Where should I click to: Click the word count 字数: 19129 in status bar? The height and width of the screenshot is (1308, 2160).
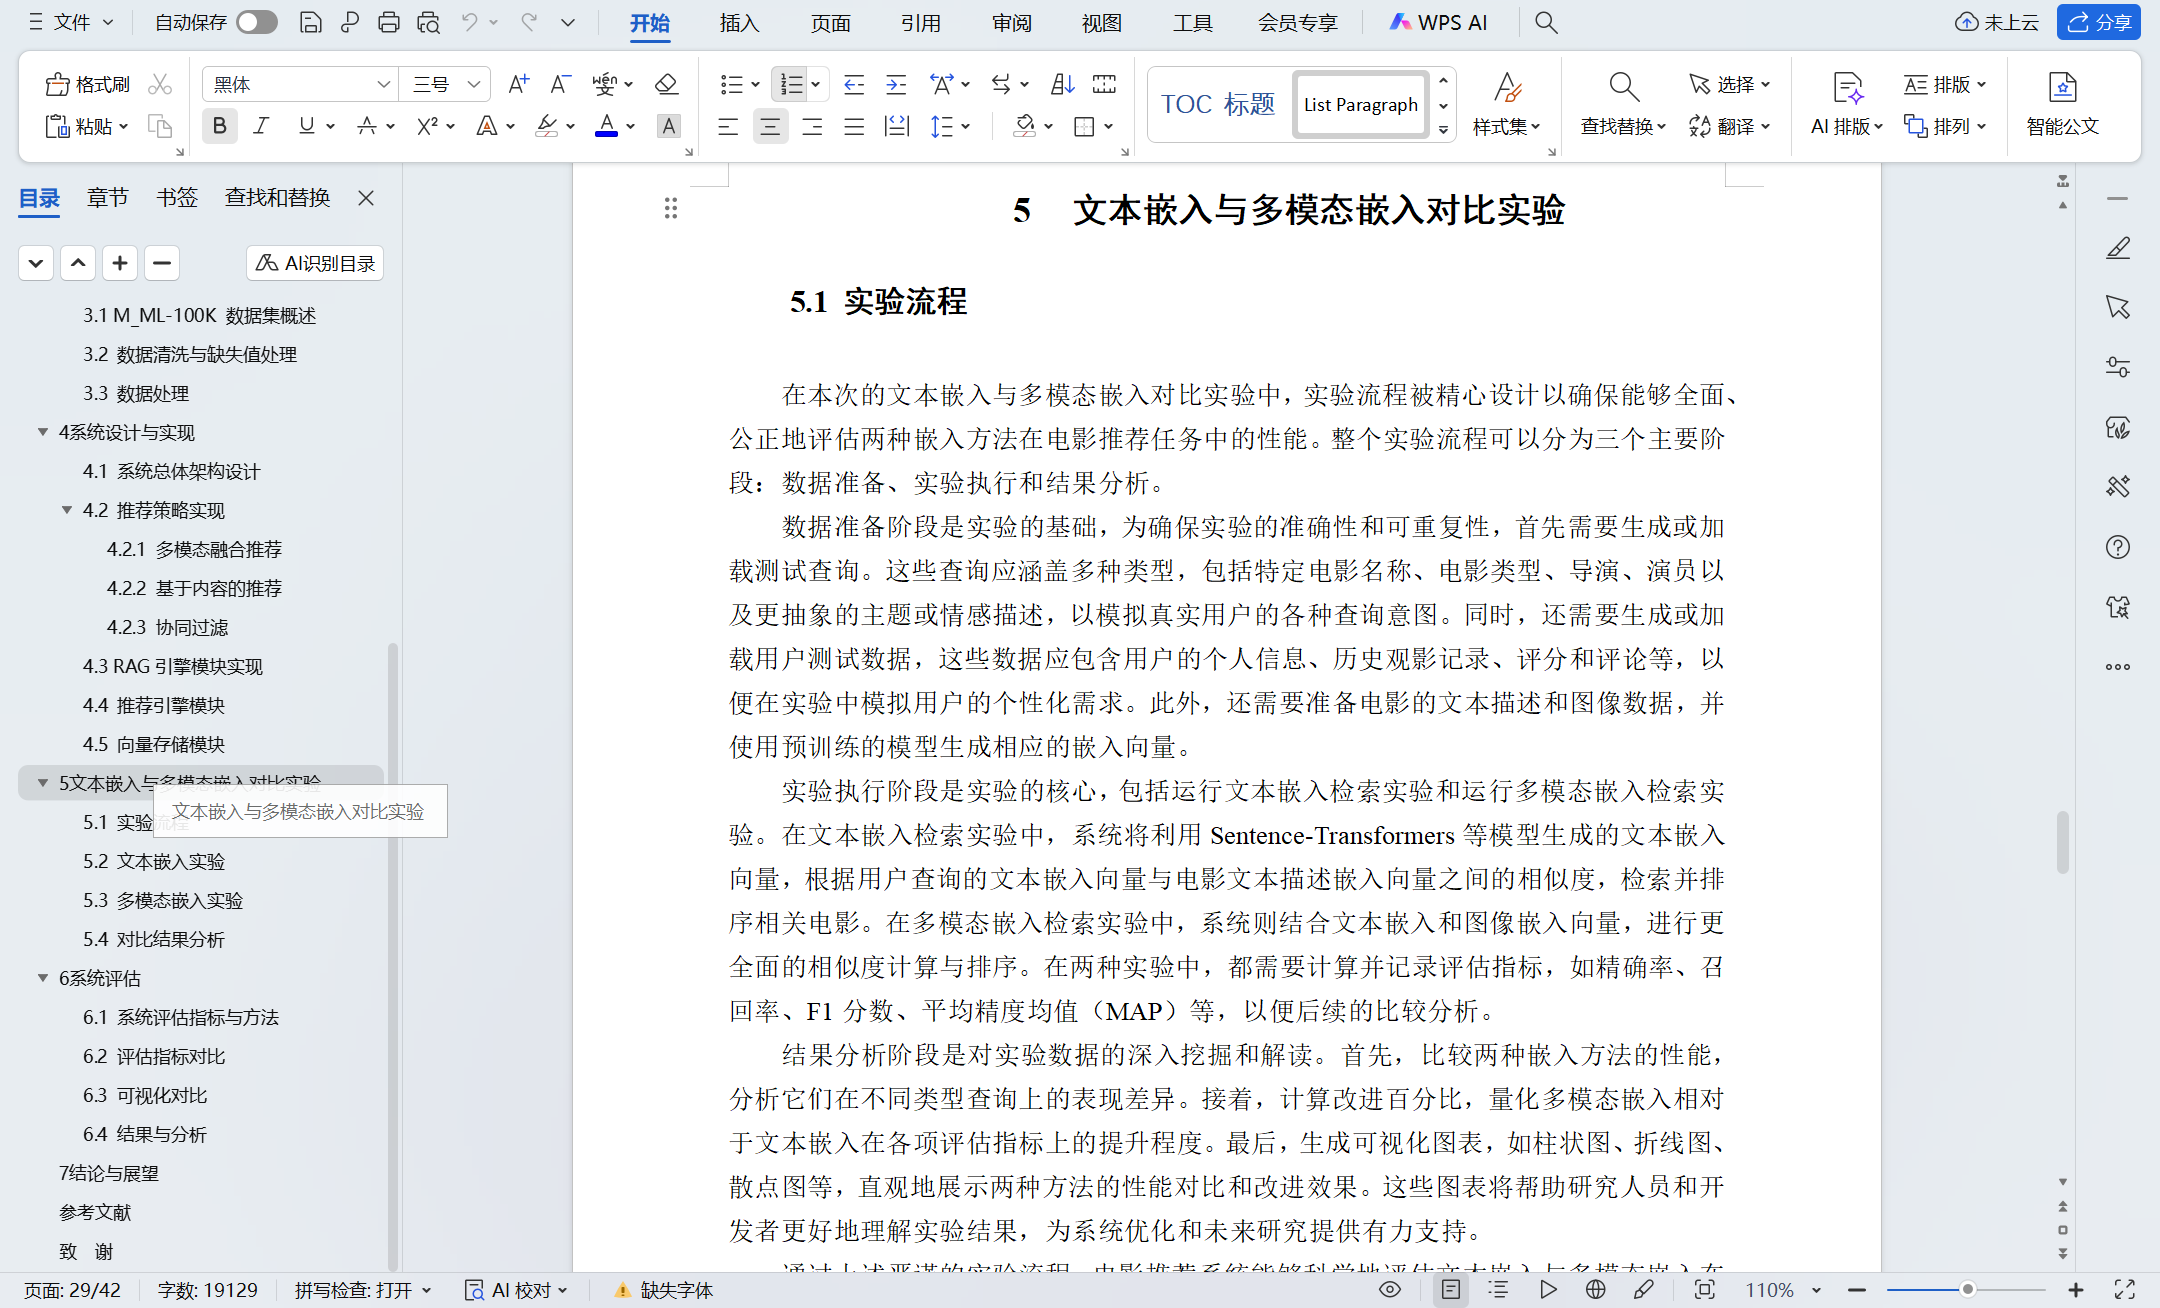(x=207, y=1290)
